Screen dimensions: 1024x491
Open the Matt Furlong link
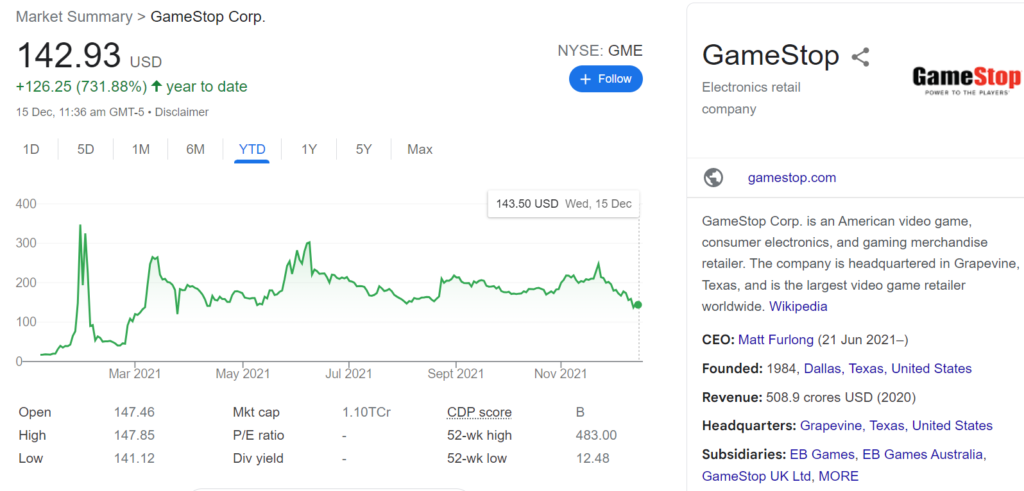click(x=776, y=340)
